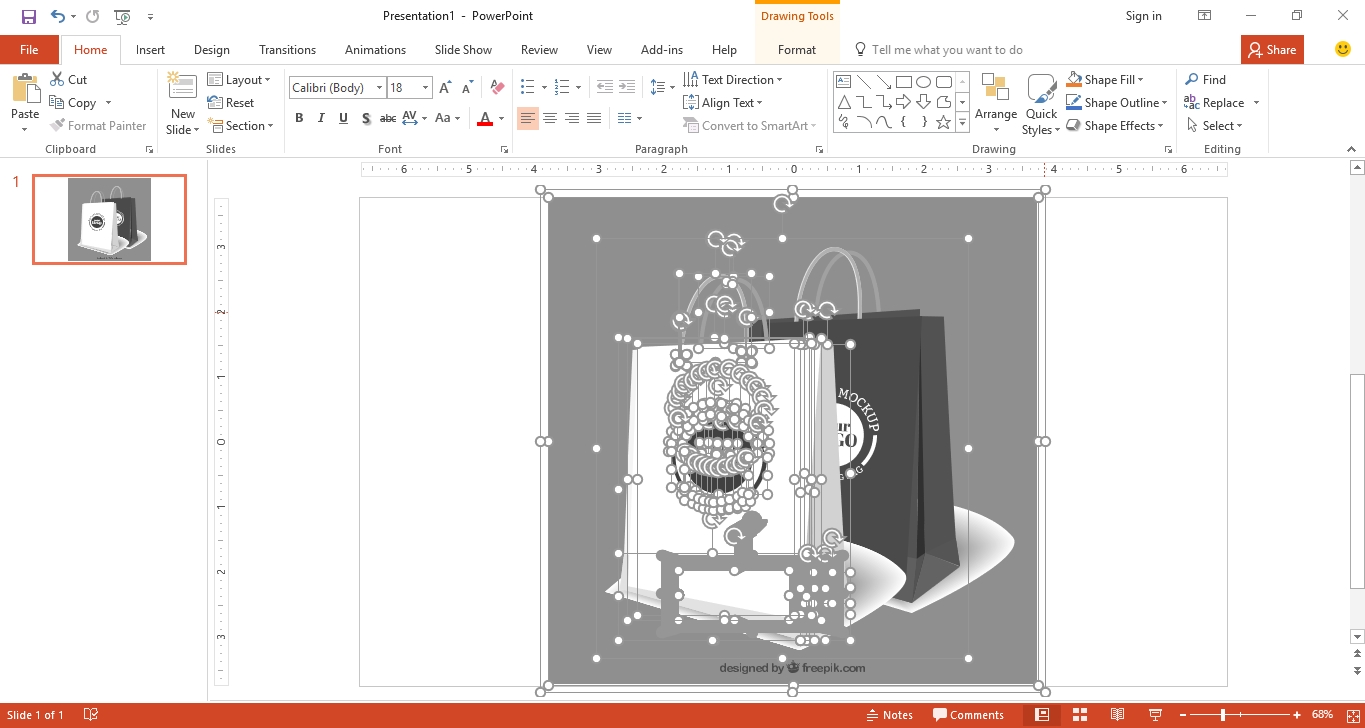This screenshot has height=728, width=1365.
Task: Select slide 1 thumbnail in the pane
Action: pos(109,219)
